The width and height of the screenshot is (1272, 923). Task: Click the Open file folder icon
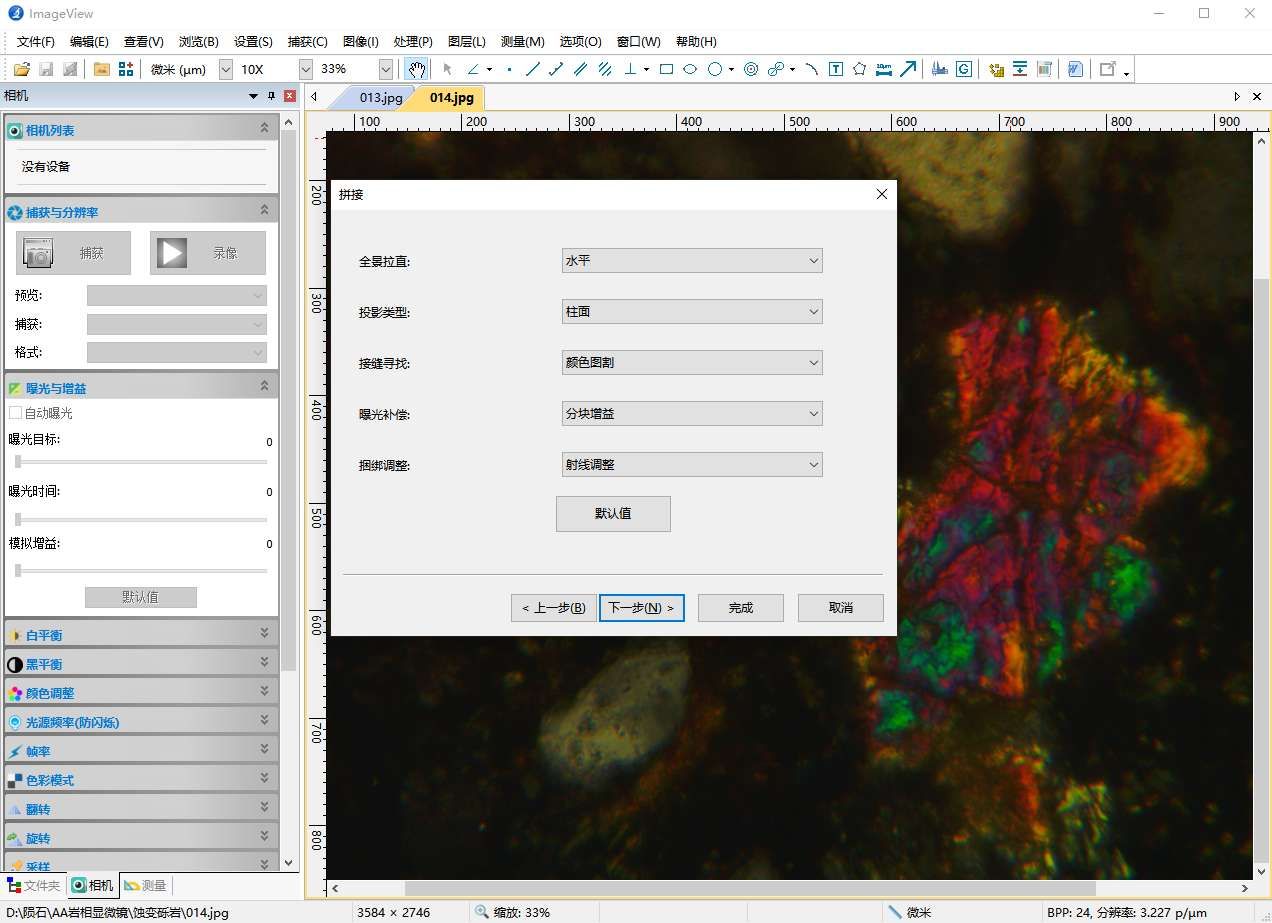(x=21, y=69)
